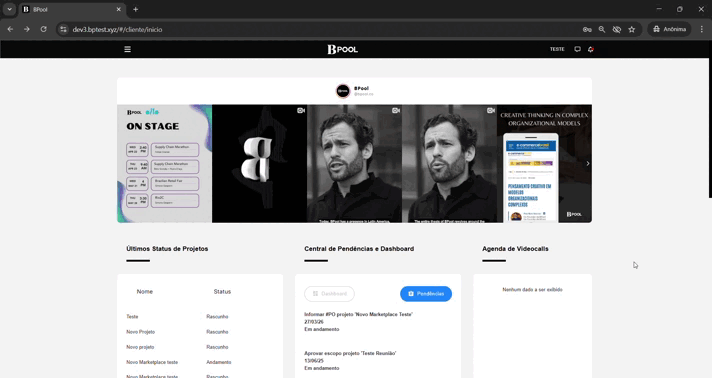Open the BPool profile name link

(x=361, y=88)
